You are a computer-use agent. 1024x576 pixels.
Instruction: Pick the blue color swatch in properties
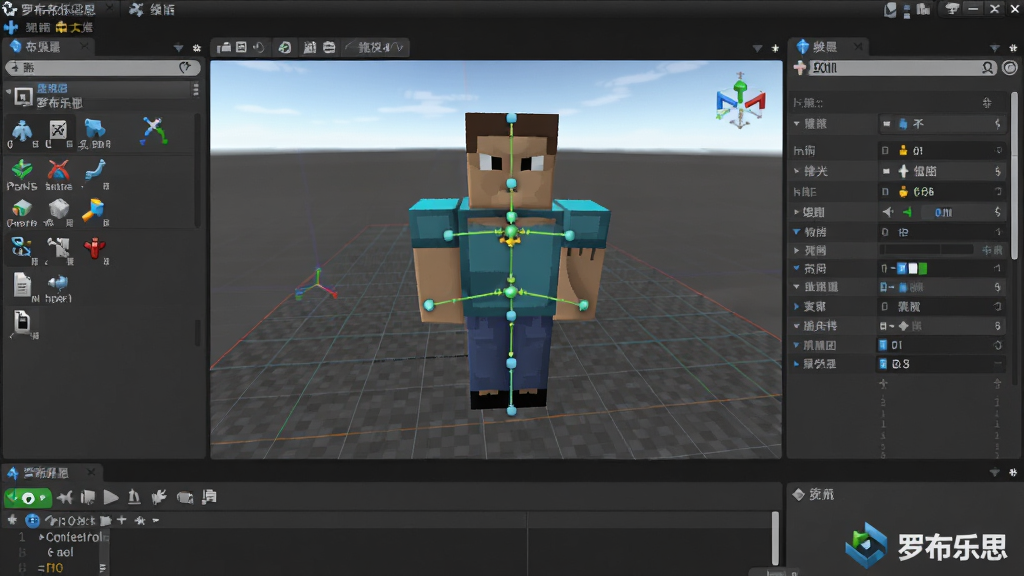pos(902,268)
